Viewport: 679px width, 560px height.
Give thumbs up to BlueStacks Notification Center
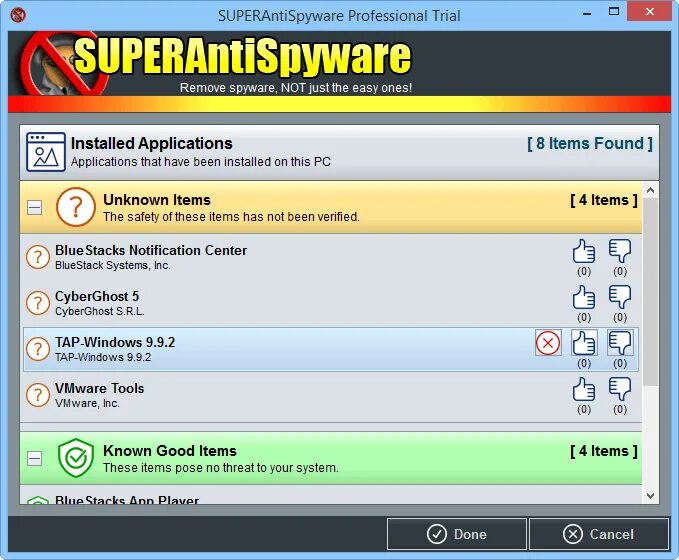[x=584, y=251]
